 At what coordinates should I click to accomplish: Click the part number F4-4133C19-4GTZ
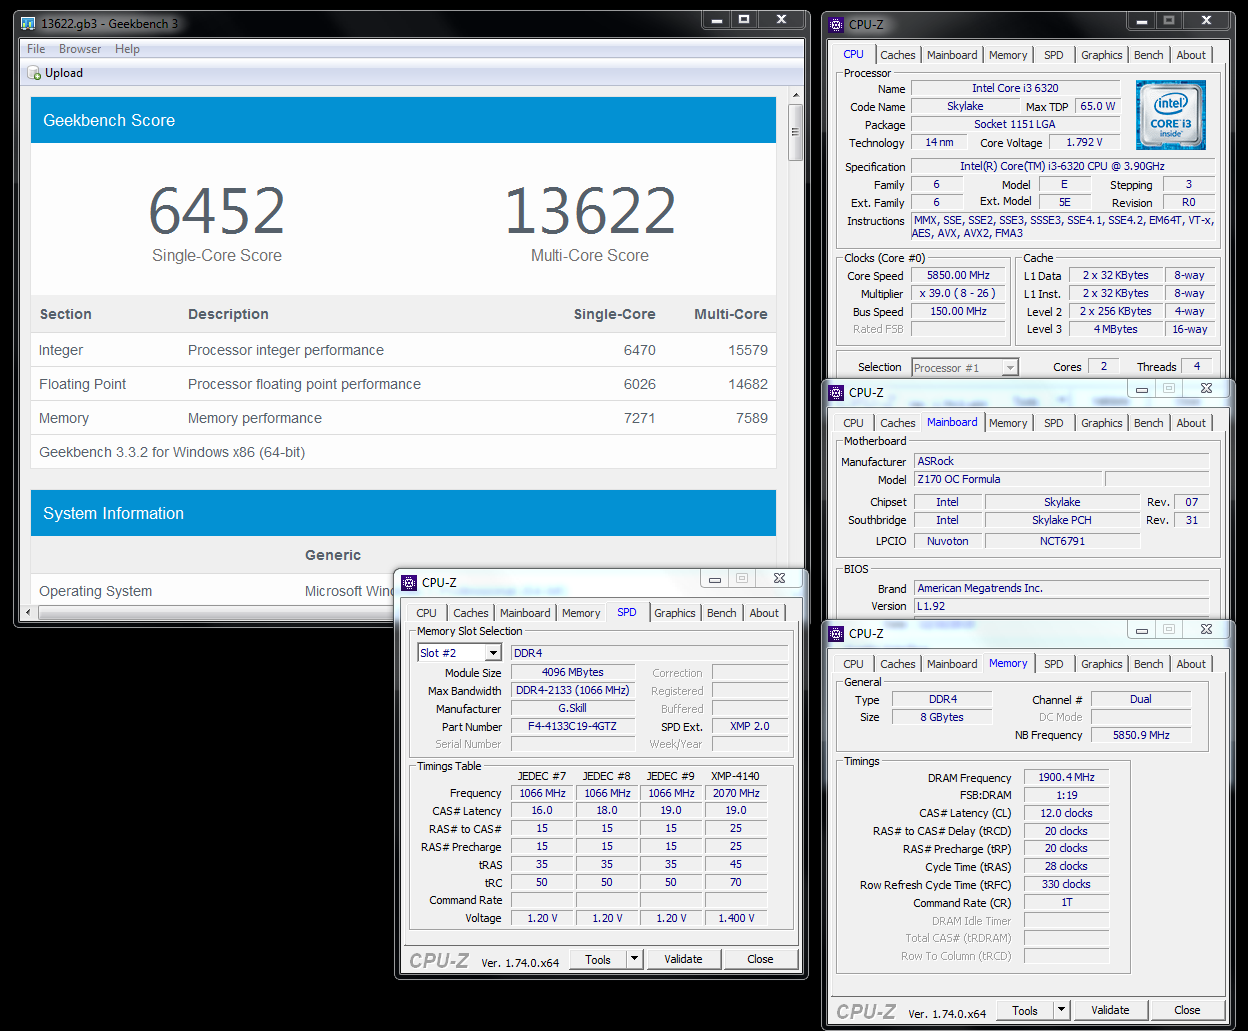coord(573,727)
